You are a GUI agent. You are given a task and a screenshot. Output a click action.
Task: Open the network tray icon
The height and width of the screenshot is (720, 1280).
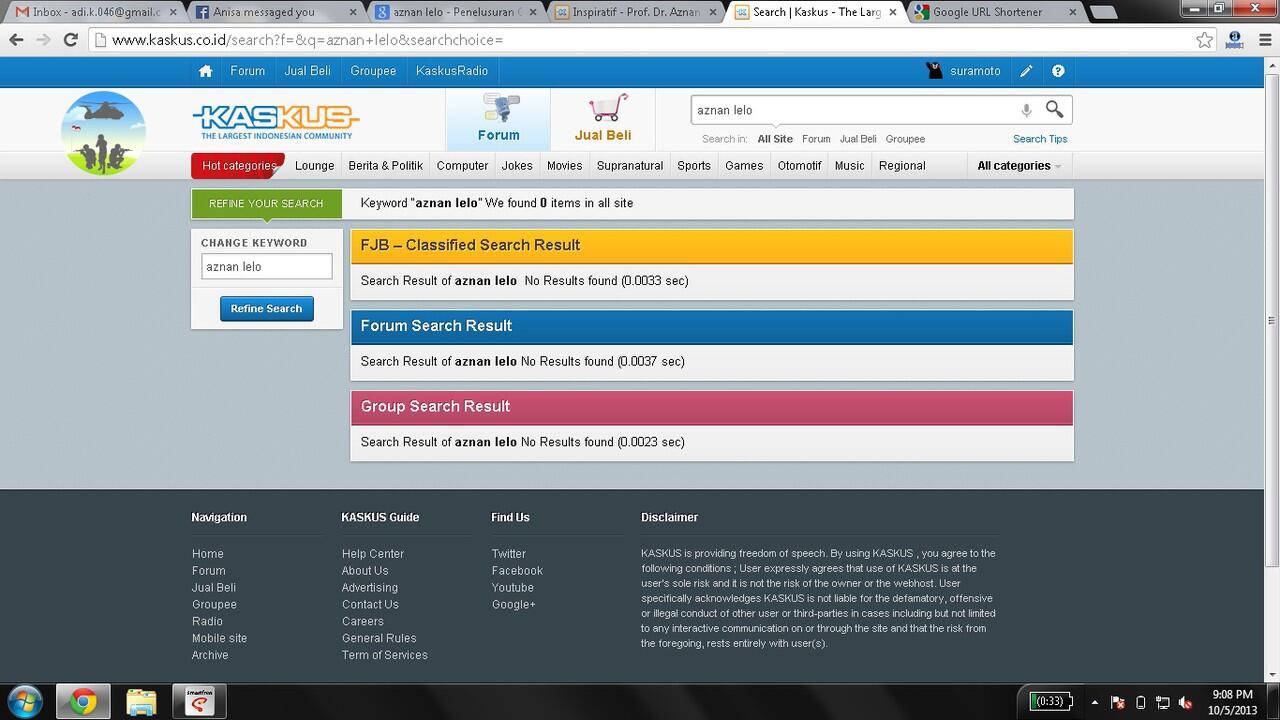(1163, 702)
